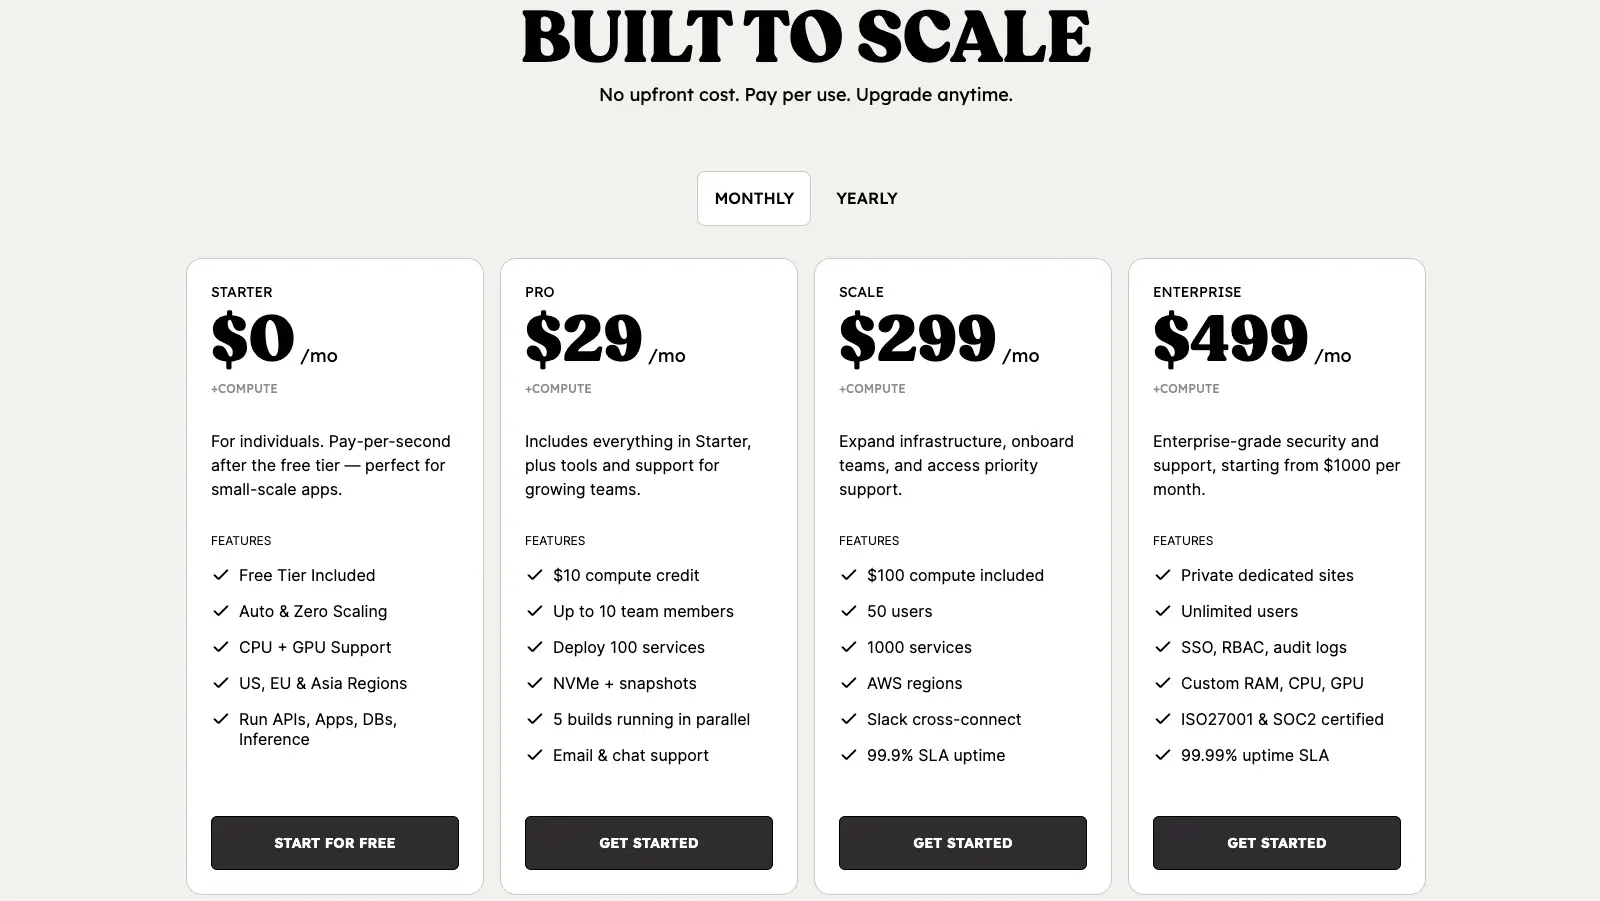Click checkmark beside Email & chat support
The image size is (1600, 901).
click(535, 755)
